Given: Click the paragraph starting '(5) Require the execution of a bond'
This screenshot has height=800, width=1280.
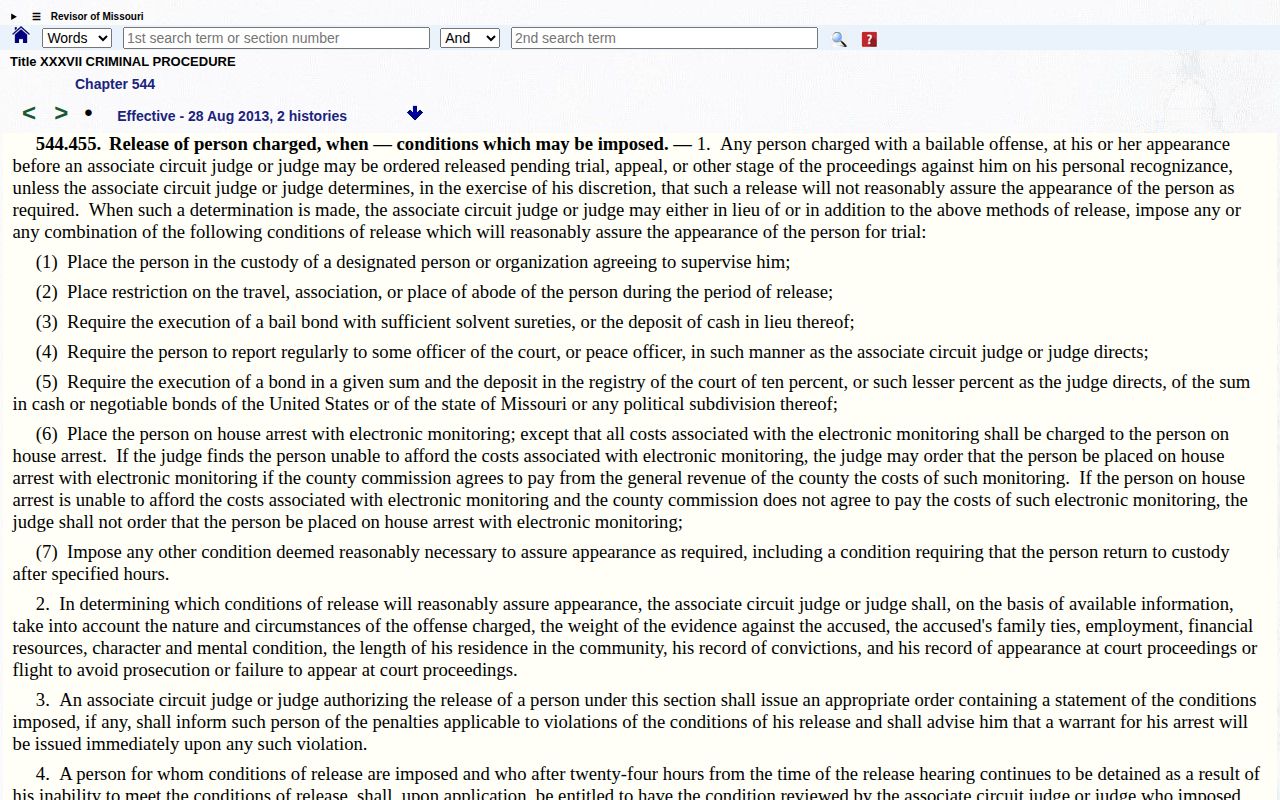Looking at the screenshot, I should [632, 393].
